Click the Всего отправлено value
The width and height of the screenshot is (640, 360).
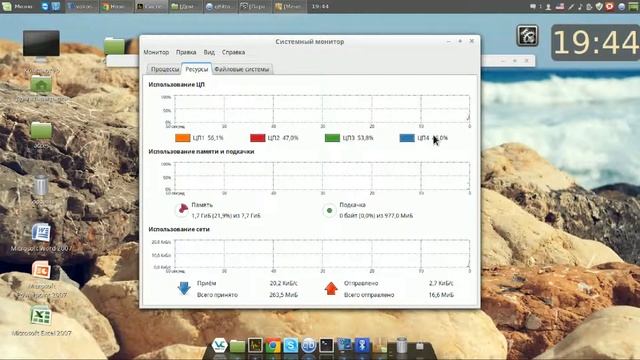tap(441, 295)
